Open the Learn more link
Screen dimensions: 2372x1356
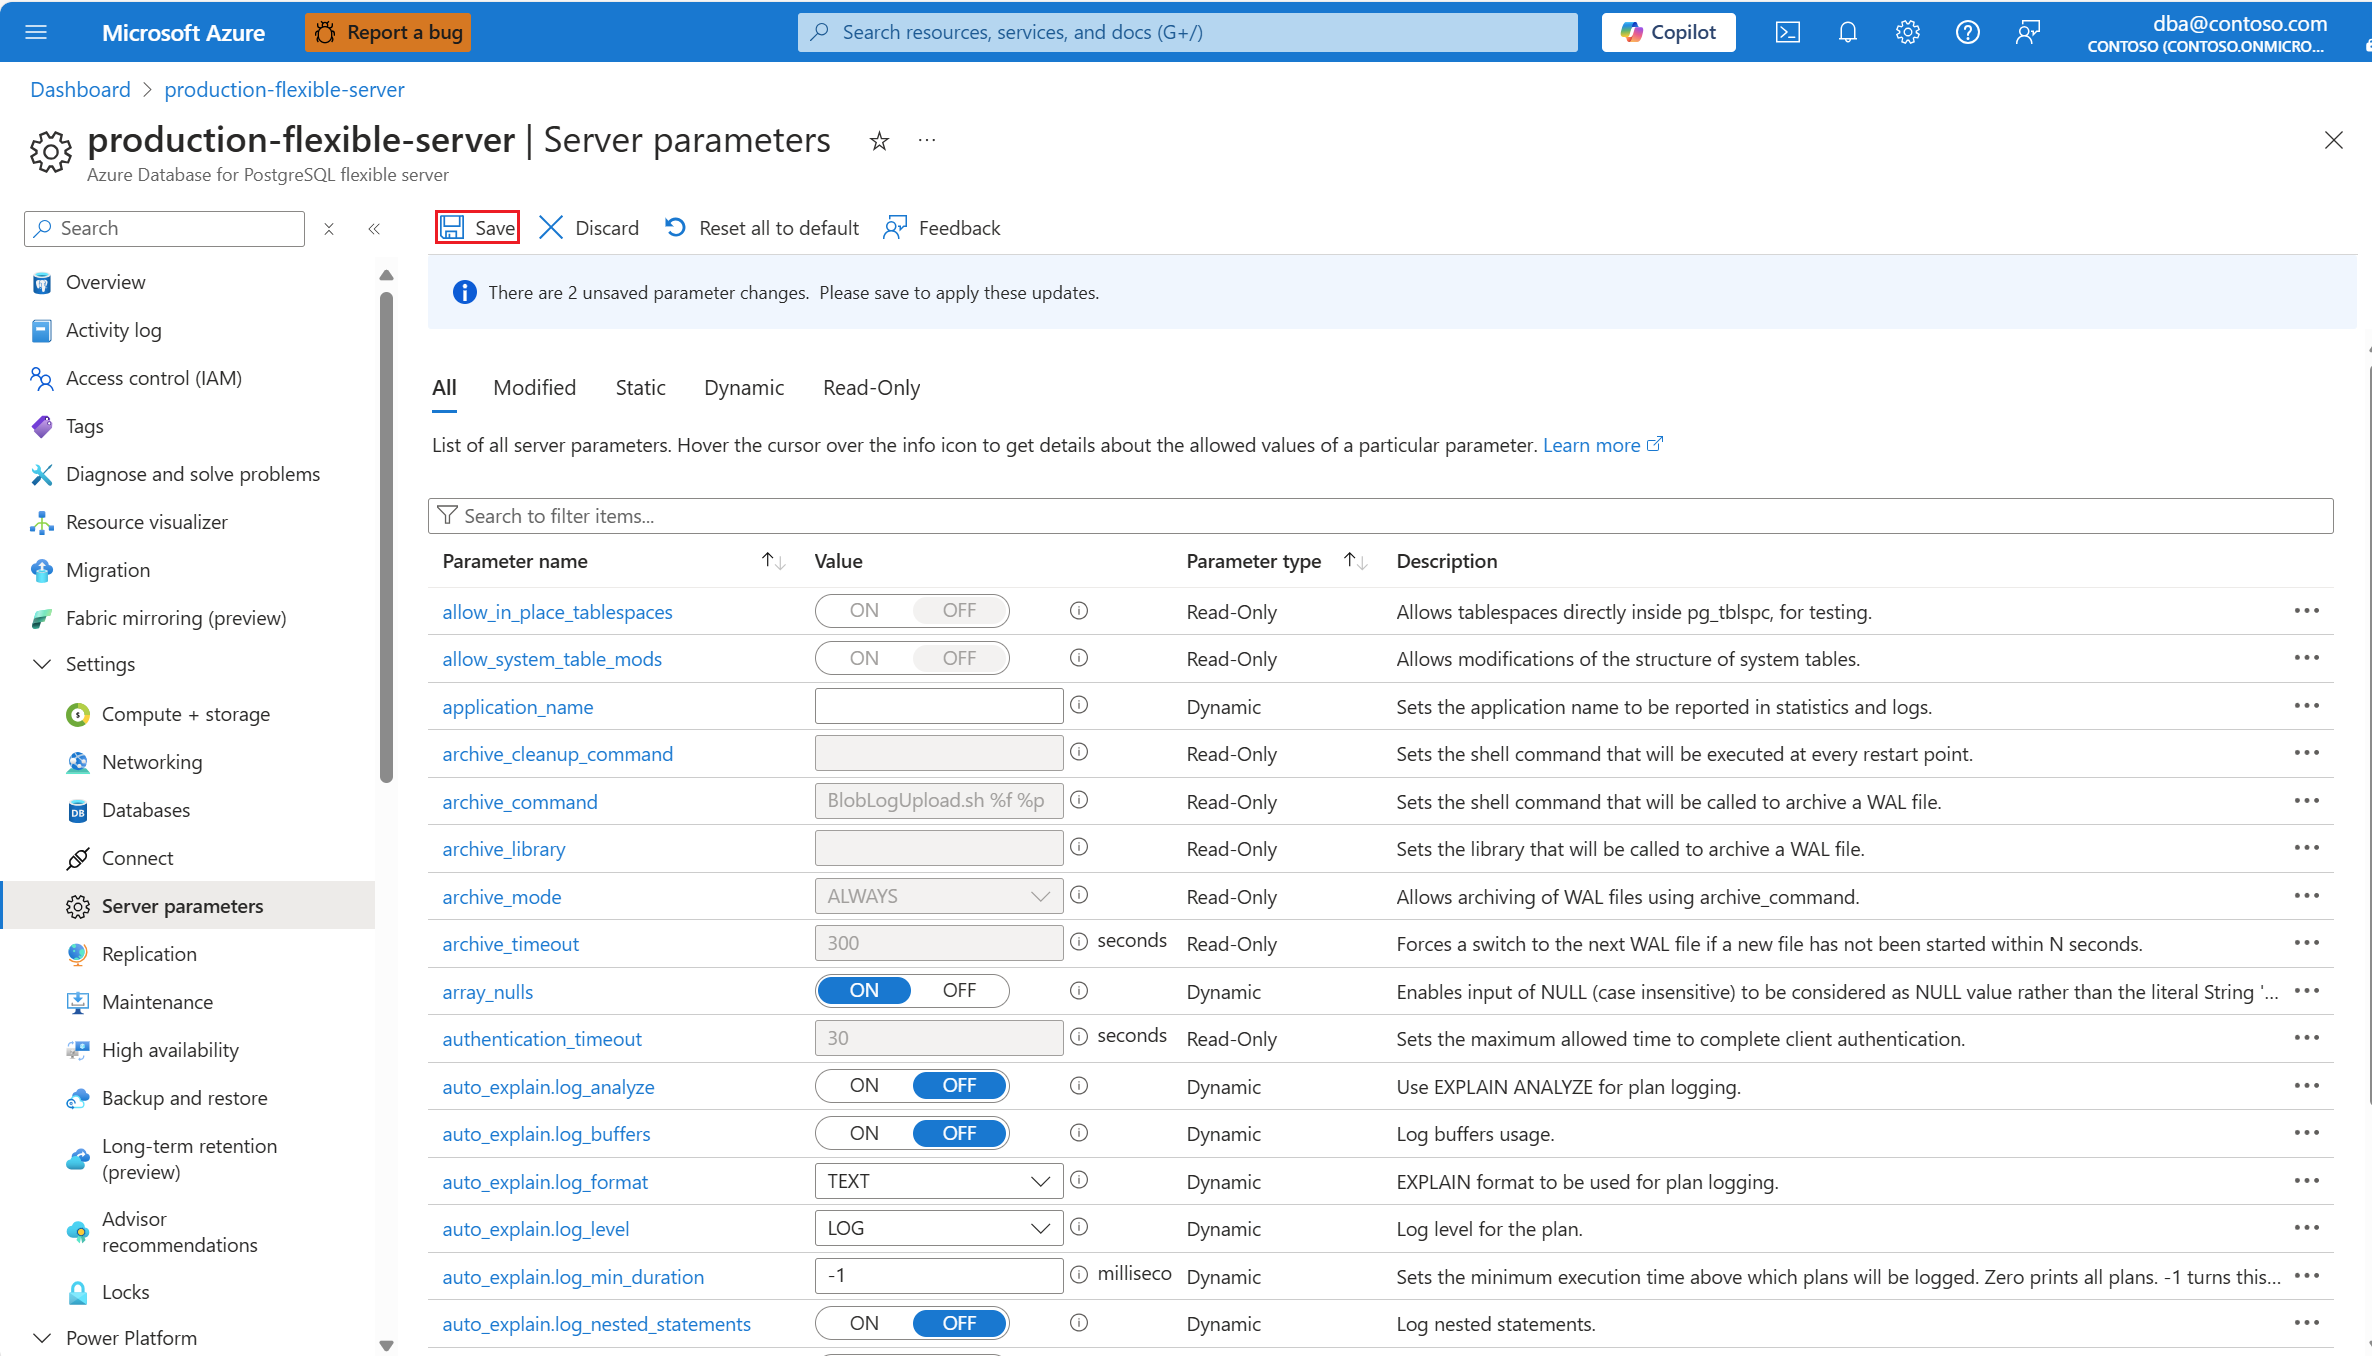(x=1591, y=445)
